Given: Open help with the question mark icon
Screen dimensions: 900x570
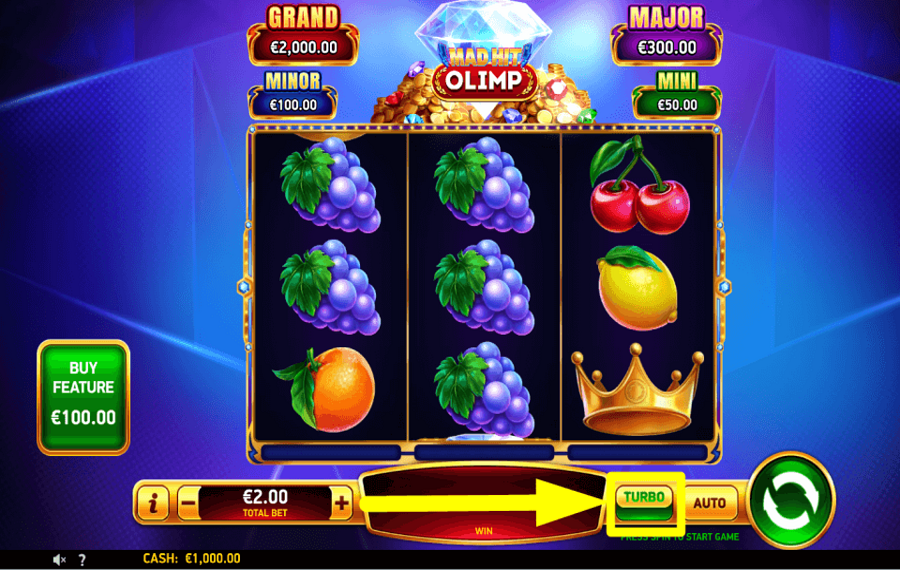Looking at the screenshot, I should pyautogui.click(x=82, y=560).
